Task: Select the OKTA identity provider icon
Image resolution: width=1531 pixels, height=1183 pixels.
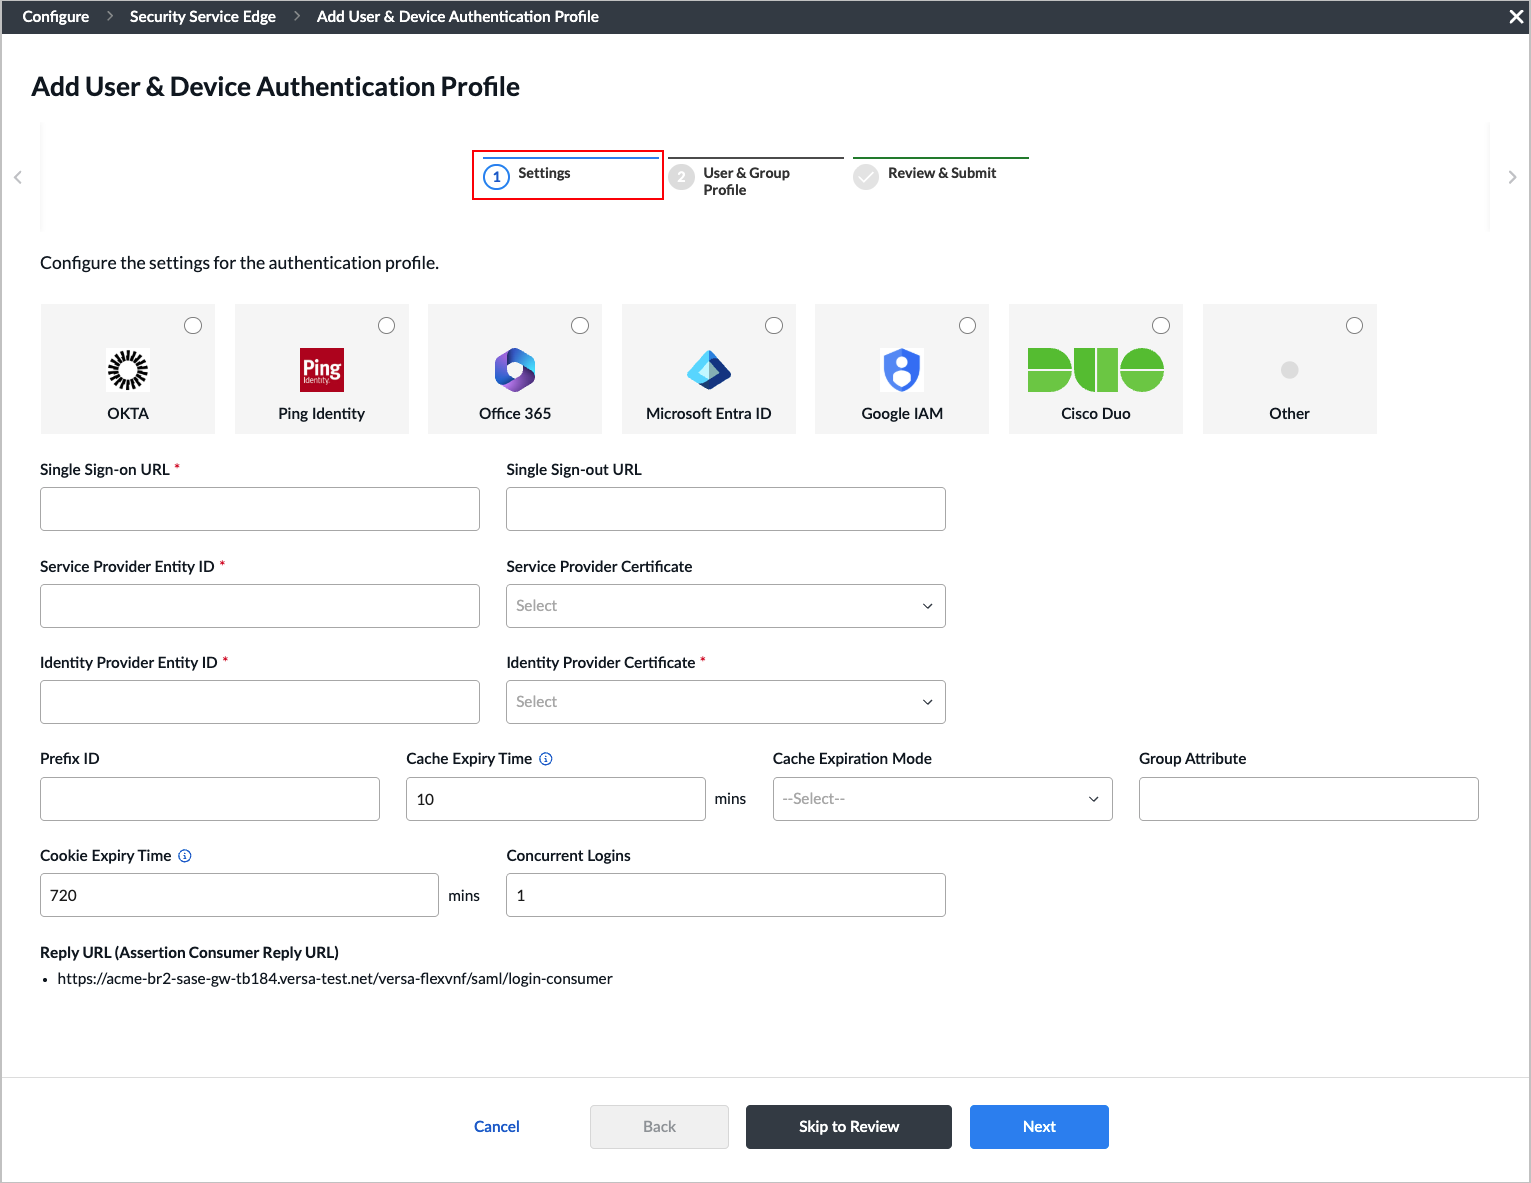Action: 127,369
